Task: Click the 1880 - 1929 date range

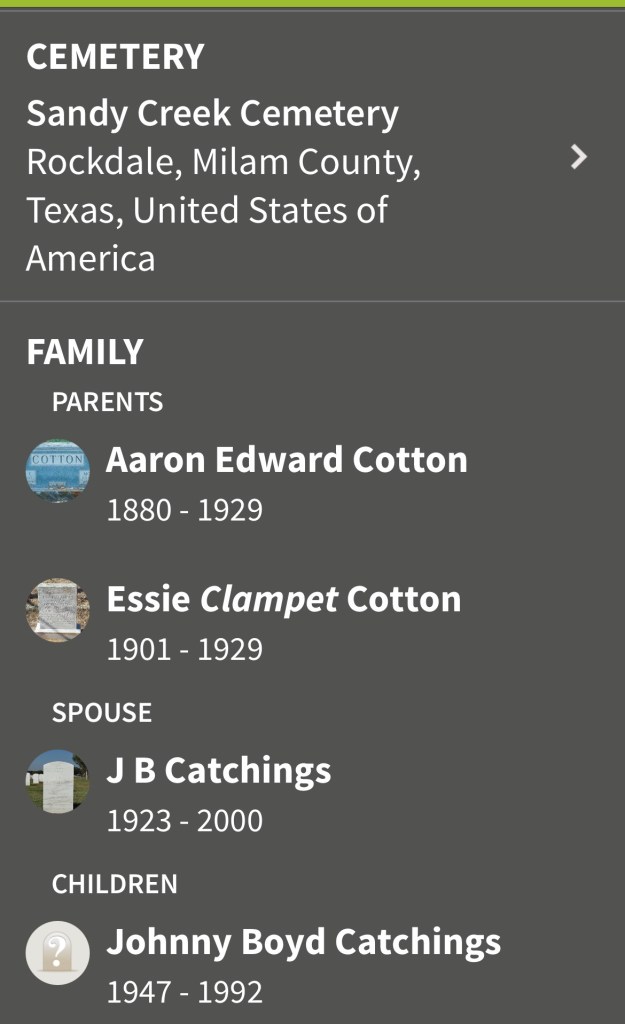Action: pyautogui.click(x=185, y=510)
